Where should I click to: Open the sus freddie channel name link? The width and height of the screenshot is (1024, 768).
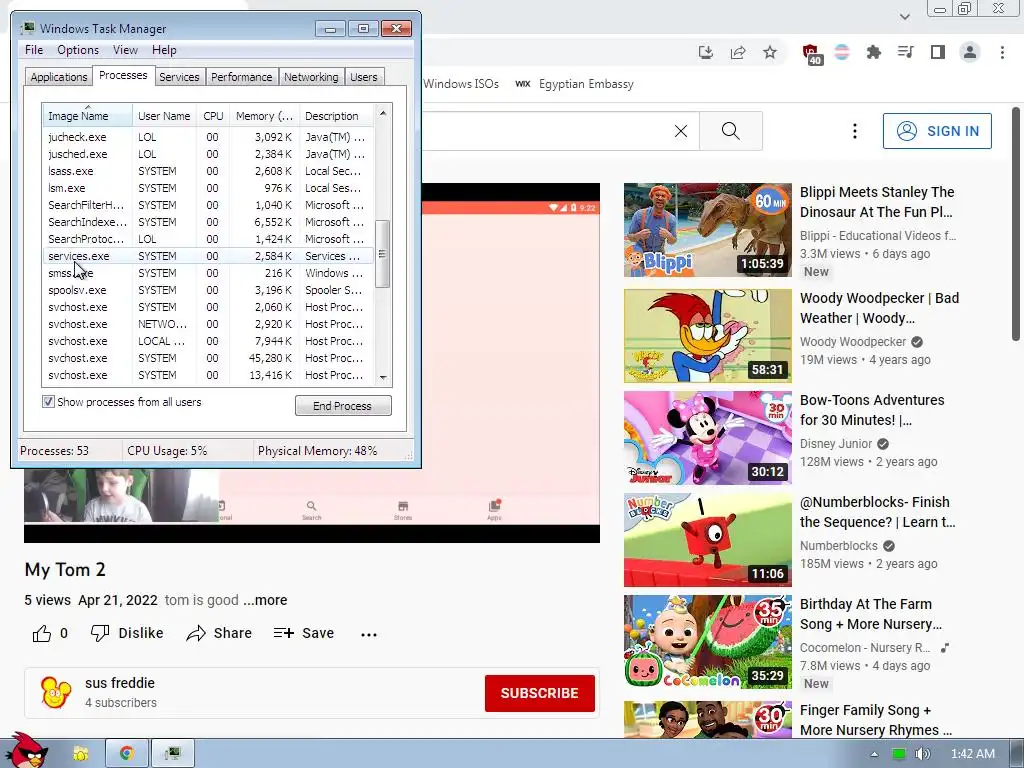[x=120, y=682]
